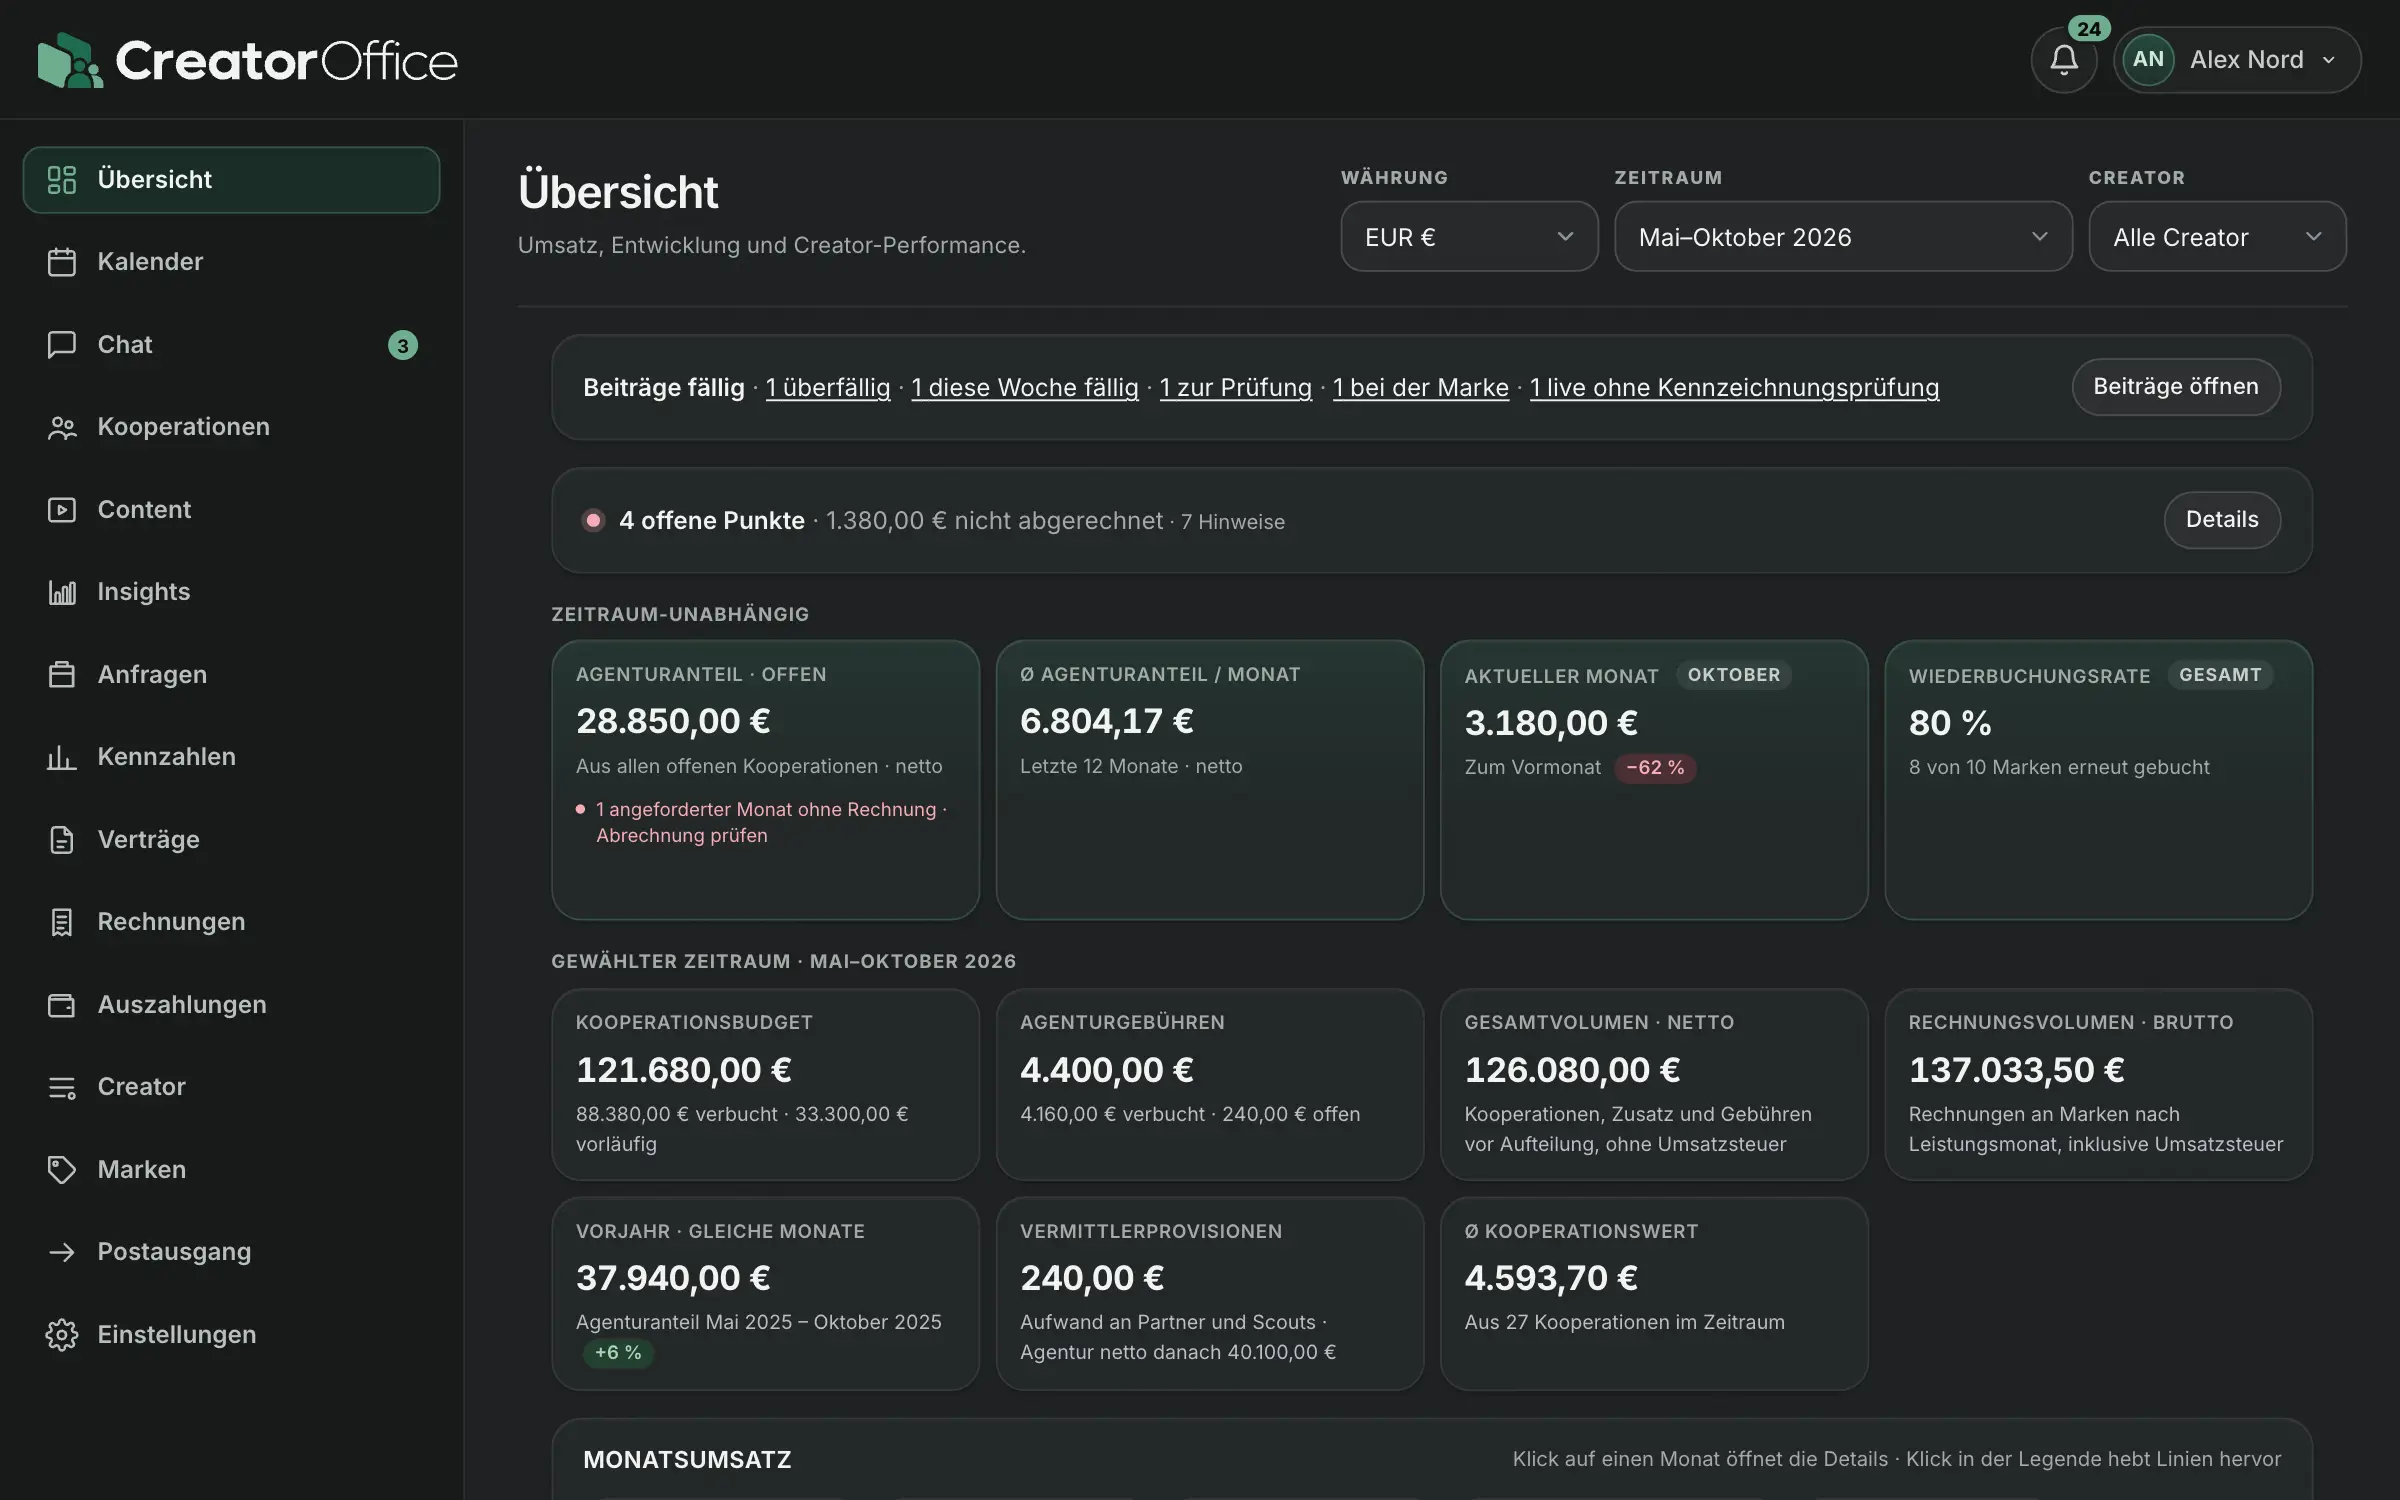This screenshot has height=1500, width=2400.
Task: Click the red dot beside offene Punkte
Action: click(593, 520)
